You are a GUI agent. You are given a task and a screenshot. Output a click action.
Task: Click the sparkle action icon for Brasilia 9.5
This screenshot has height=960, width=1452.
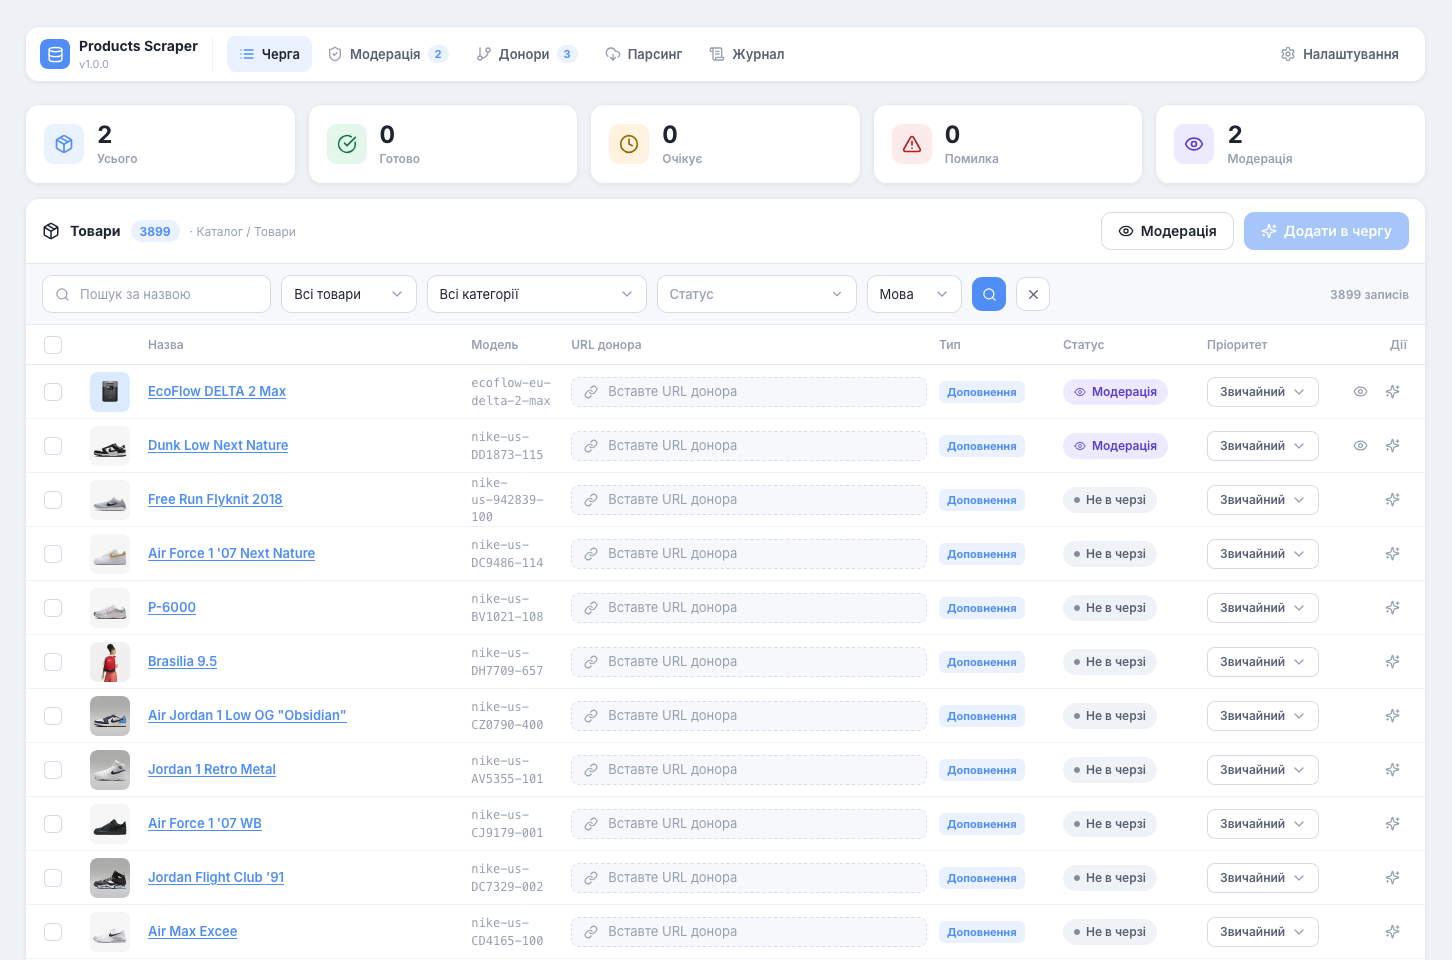(x=1392, y=662)
